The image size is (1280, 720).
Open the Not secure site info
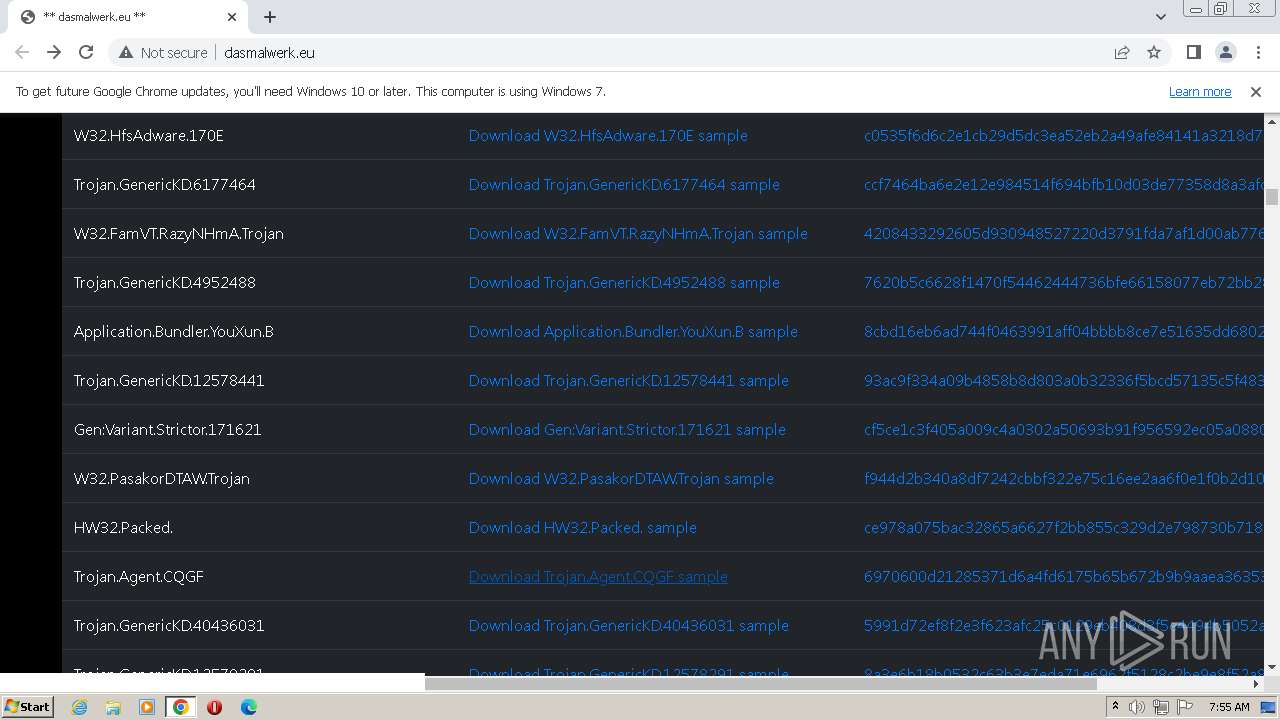tap(163, 52)
